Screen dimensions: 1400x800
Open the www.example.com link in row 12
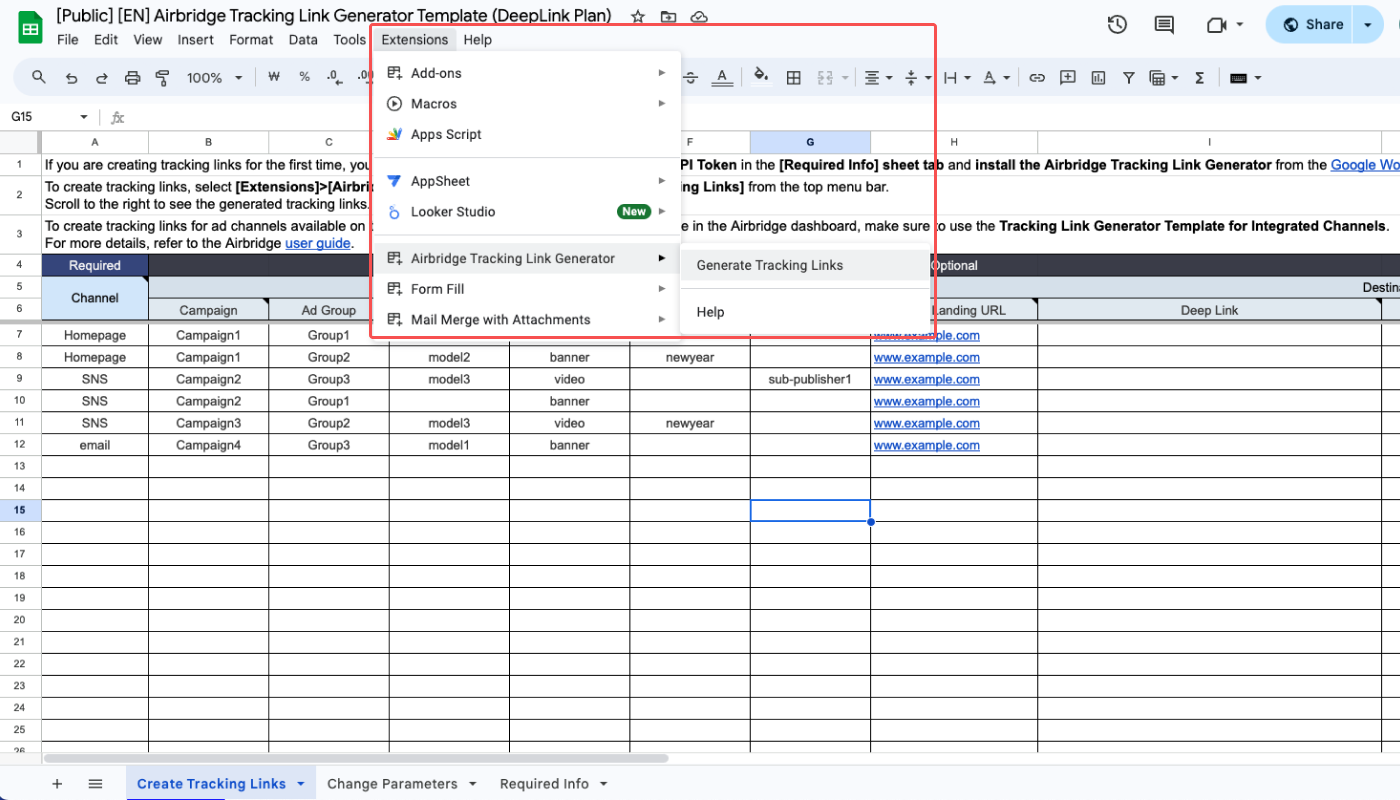[927, 446]
